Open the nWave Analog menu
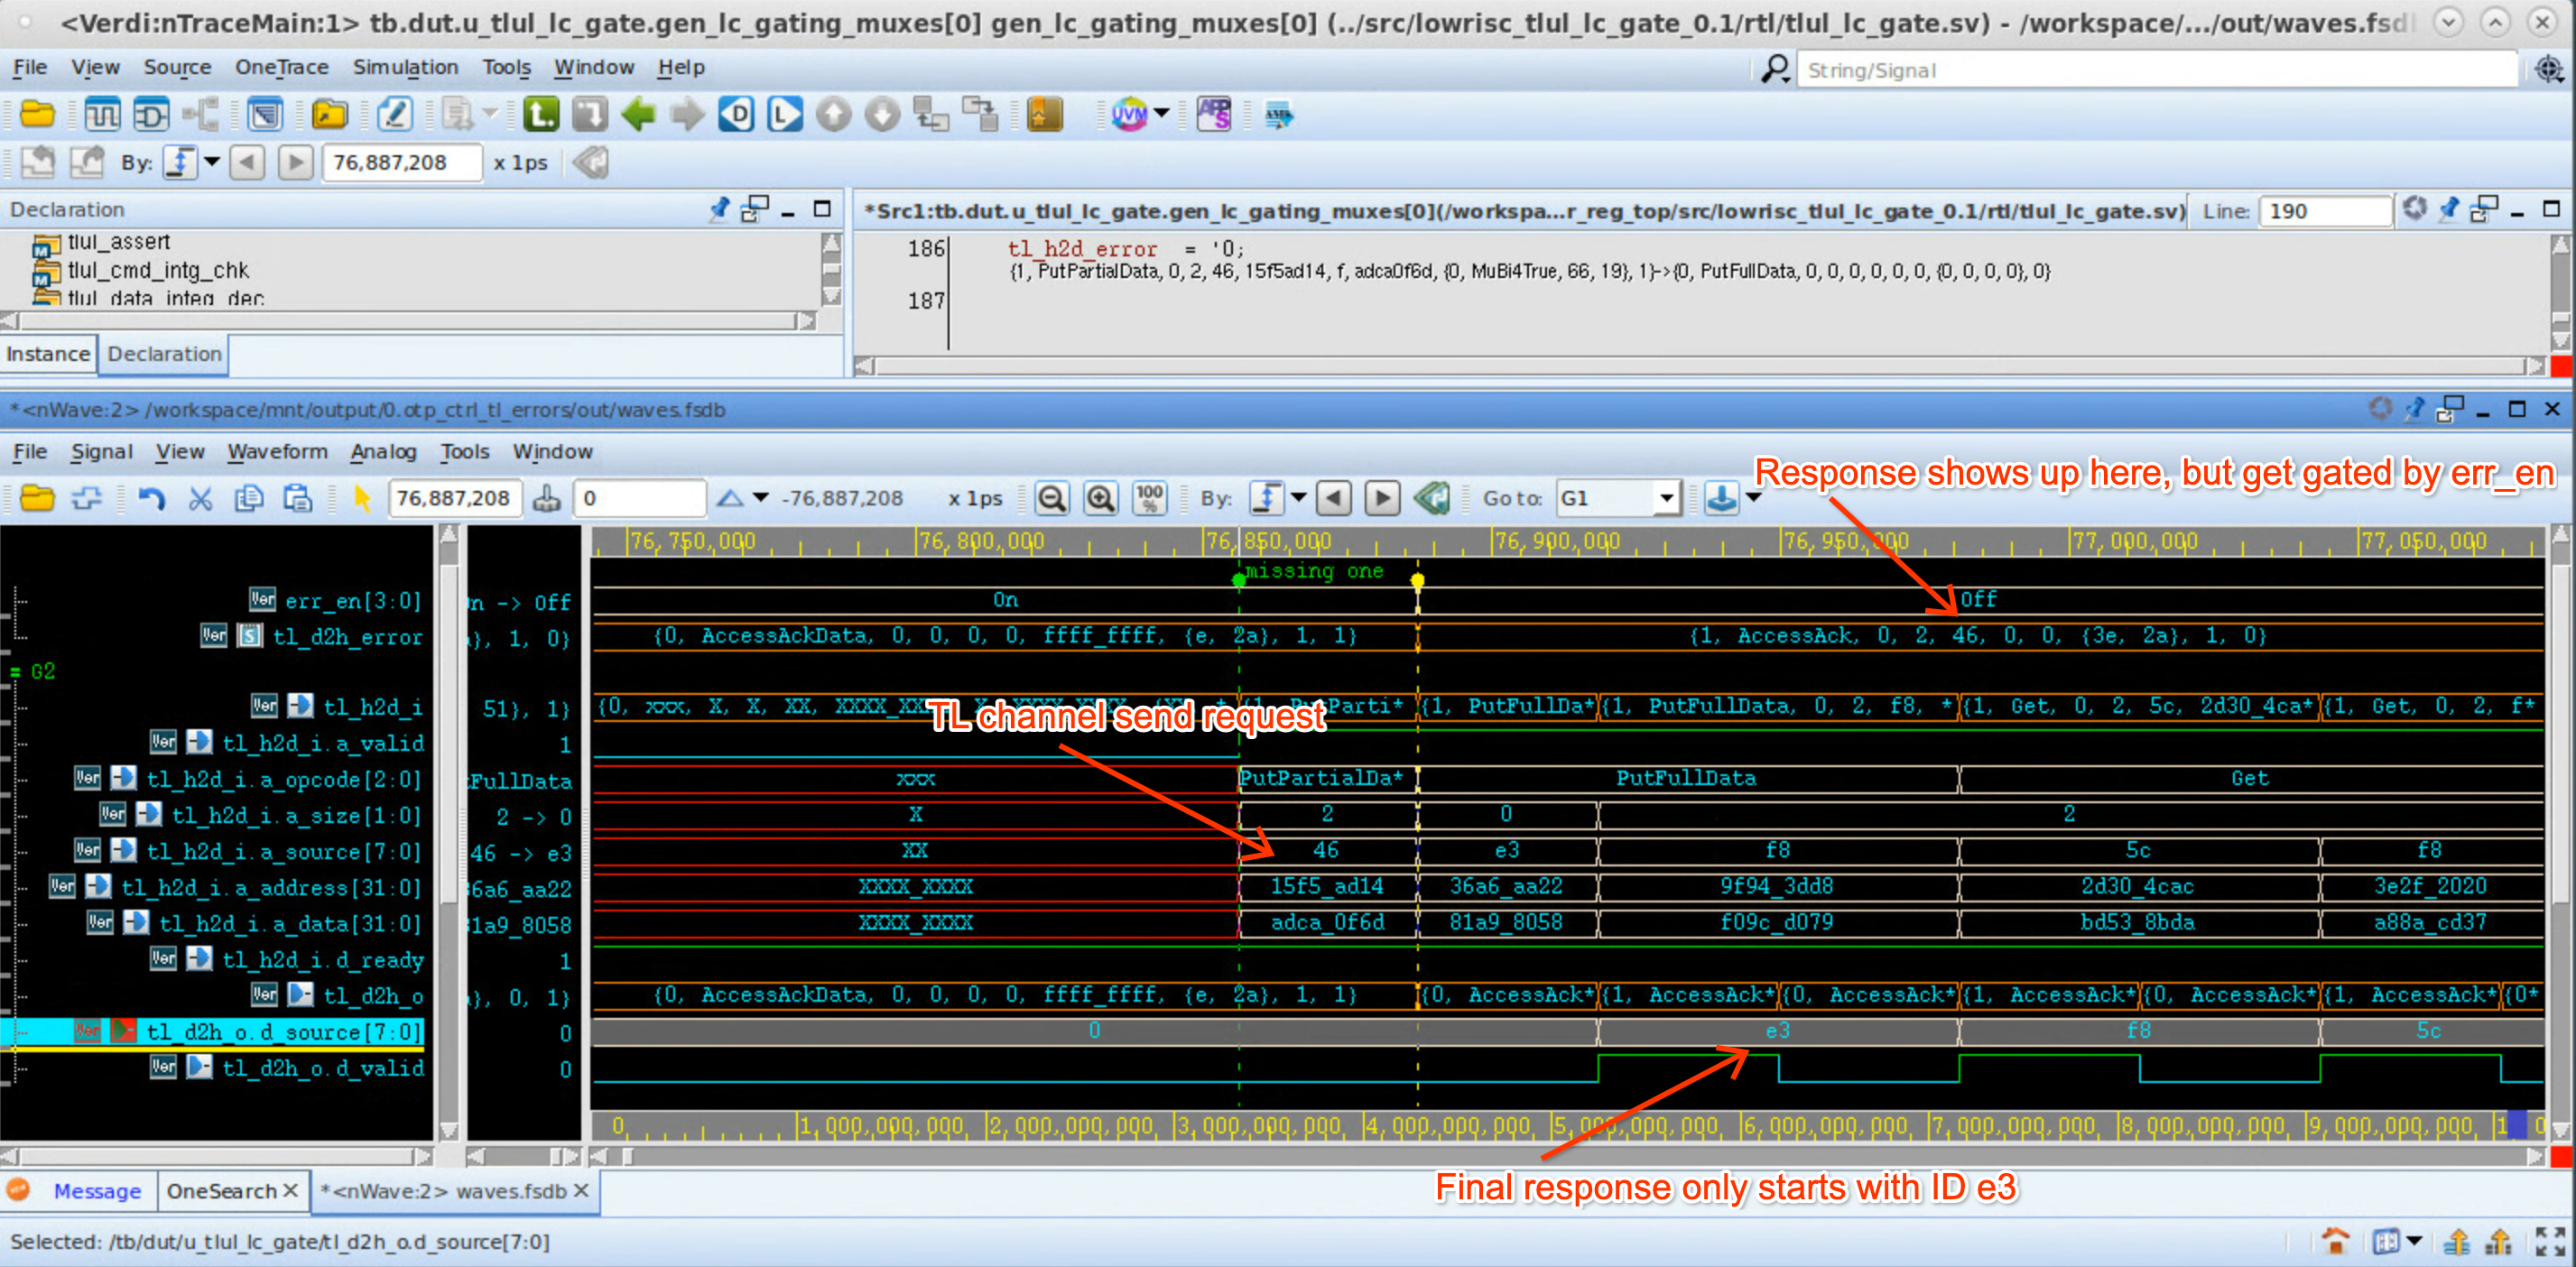The height and width of the screenshot is (1267, 2576). coord(383,452)
